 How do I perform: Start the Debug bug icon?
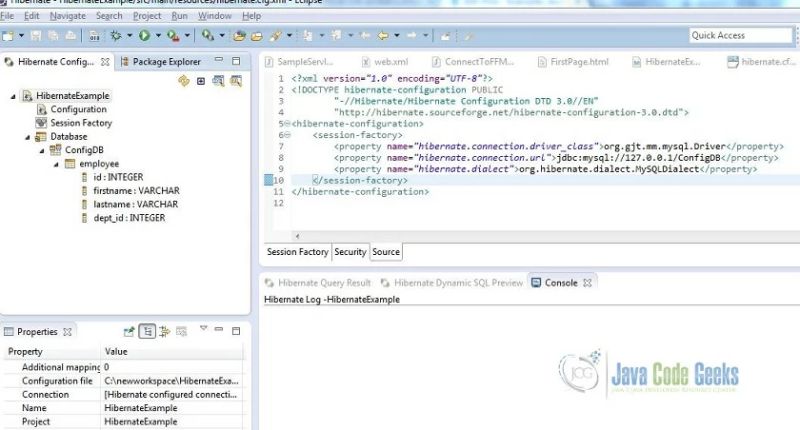tap(116, 36)
